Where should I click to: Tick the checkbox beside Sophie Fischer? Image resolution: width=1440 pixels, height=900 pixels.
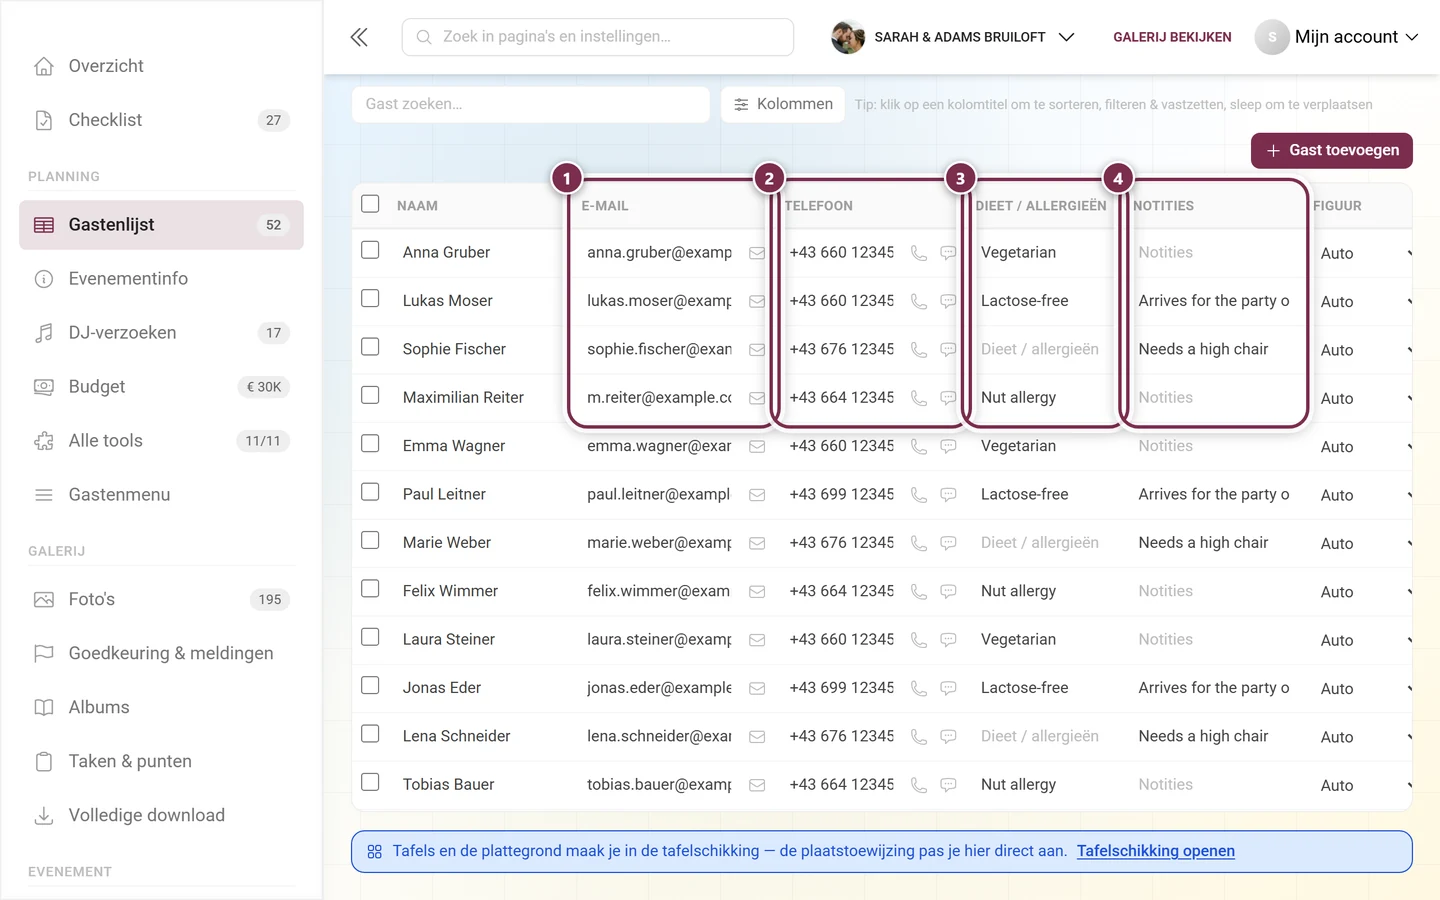pyautogui.click(x=370, y=347)
